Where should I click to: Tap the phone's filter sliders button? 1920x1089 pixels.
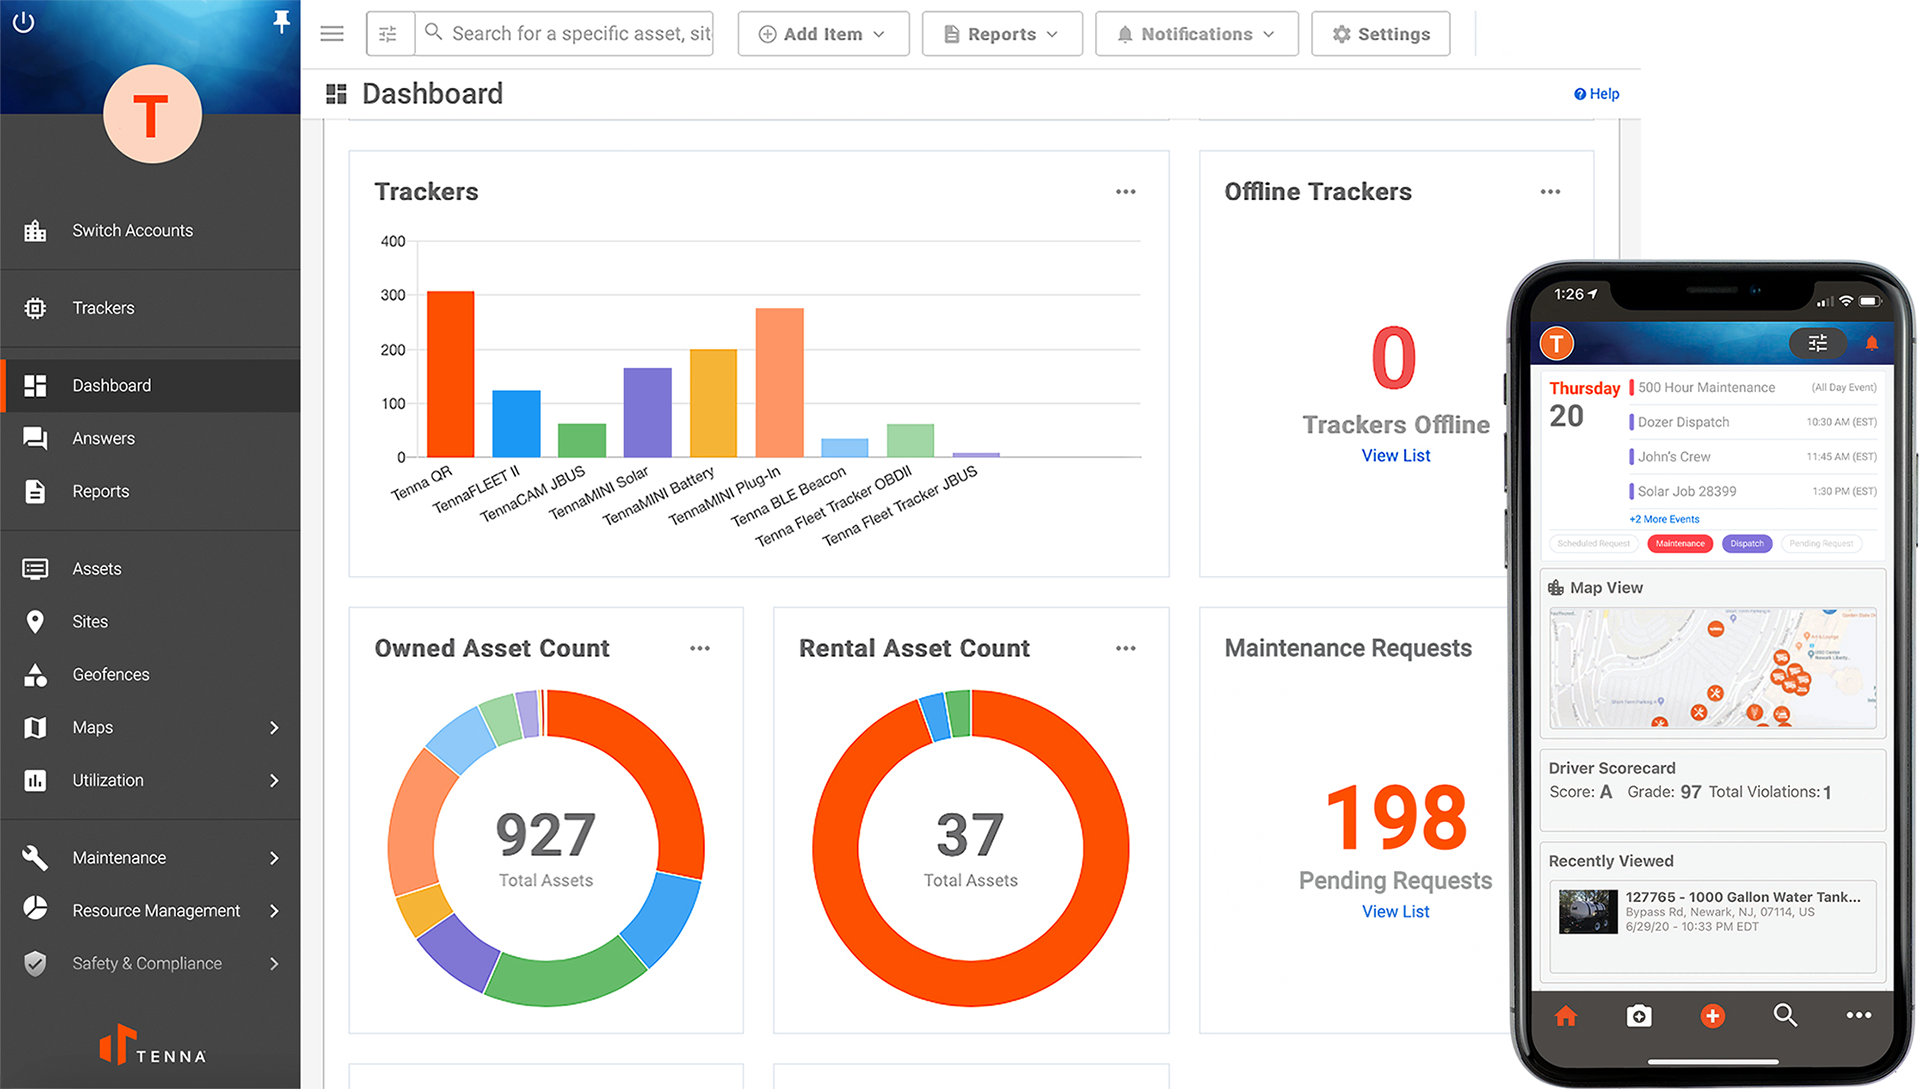pos(1818,344)
